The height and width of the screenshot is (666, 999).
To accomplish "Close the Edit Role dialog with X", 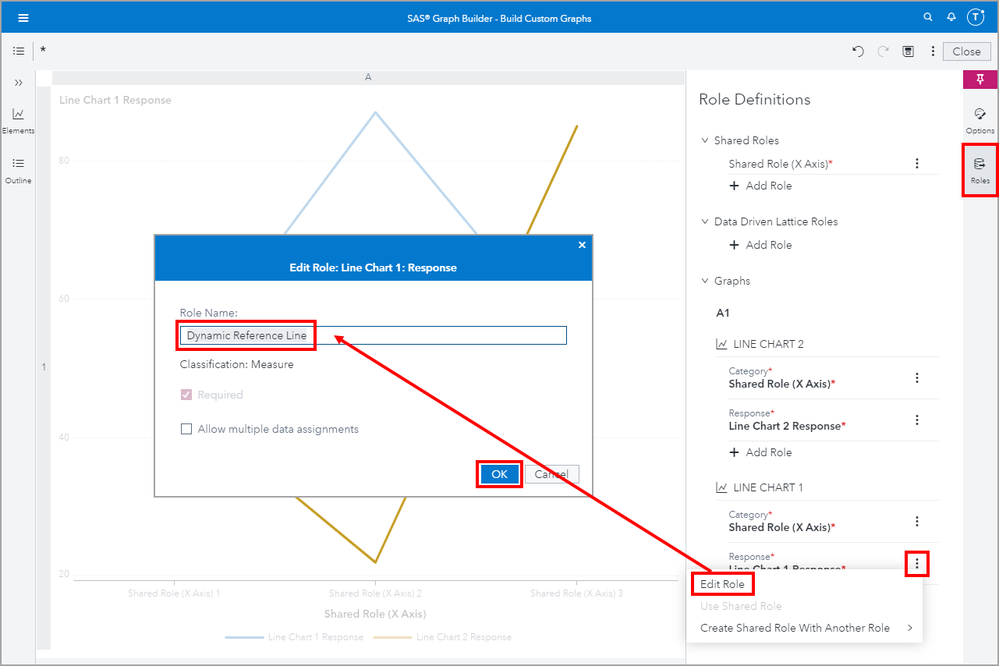I will point(582,245).
